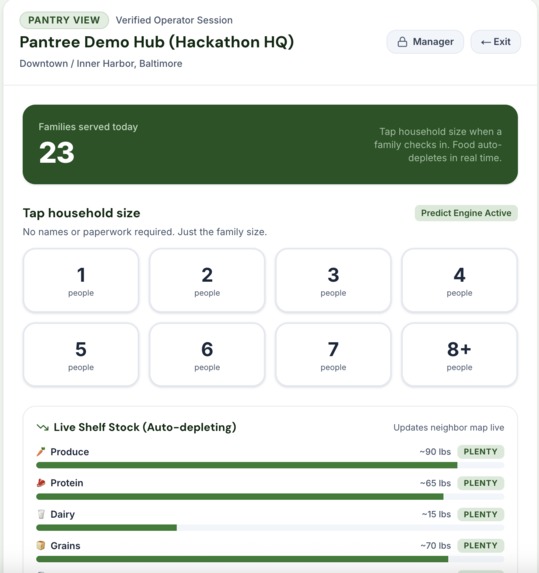The width and height of the screenshot is (539, 573).
Task: Click the 'Grains' row label
Action: coord(65,546)
